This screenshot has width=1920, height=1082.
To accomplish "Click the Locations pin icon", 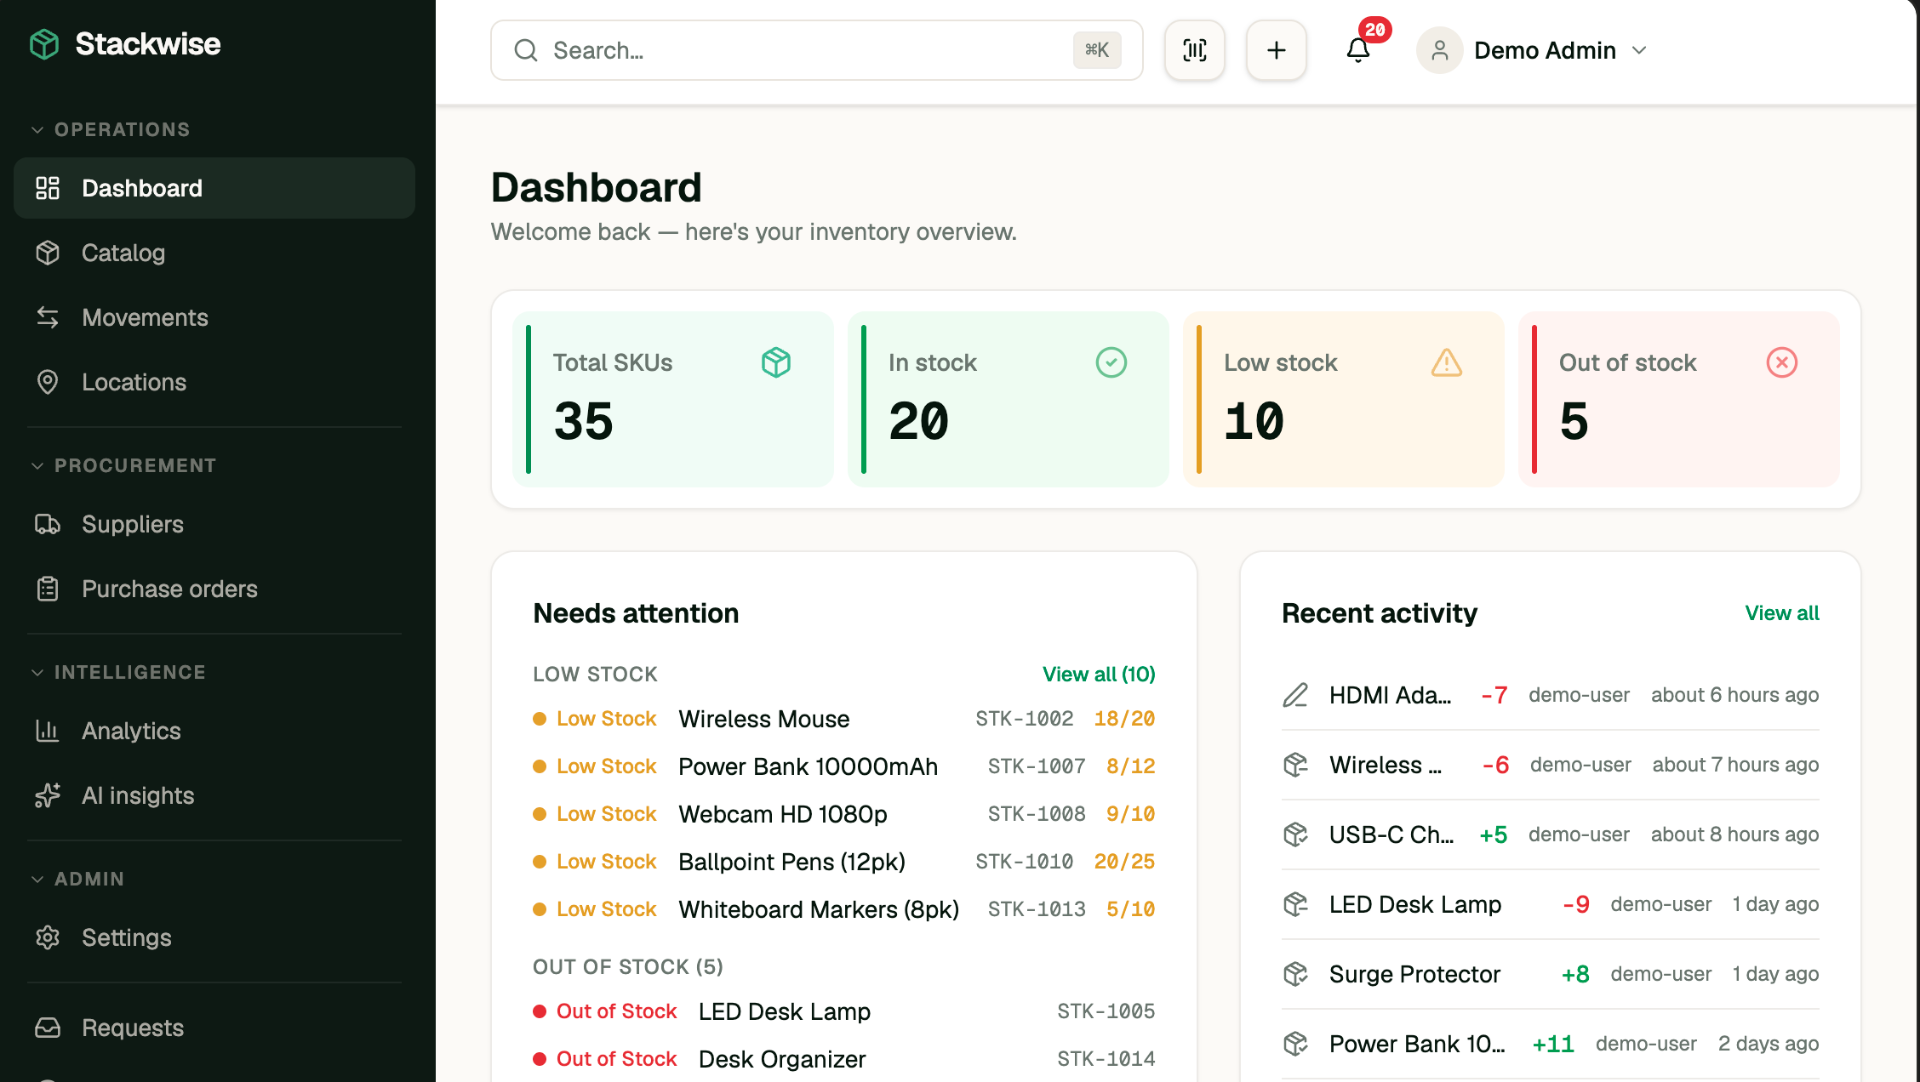I will tap(47, 381).
